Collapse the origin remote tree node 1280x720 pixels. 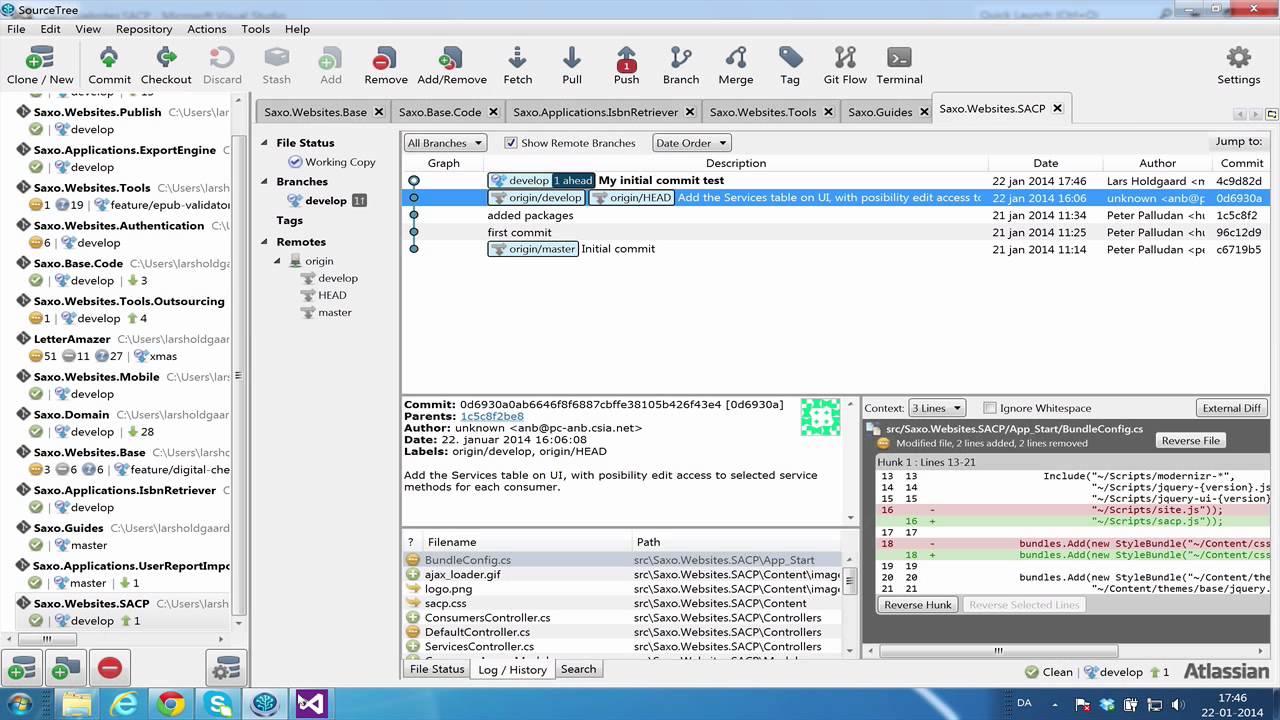tap(279, 261)
